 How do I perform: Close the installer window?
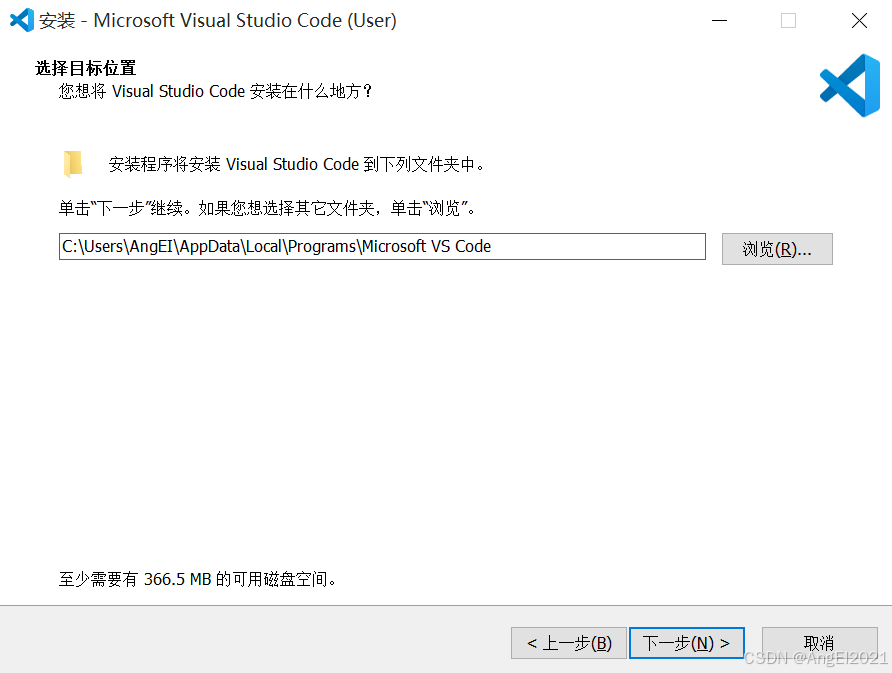point(859,20)
